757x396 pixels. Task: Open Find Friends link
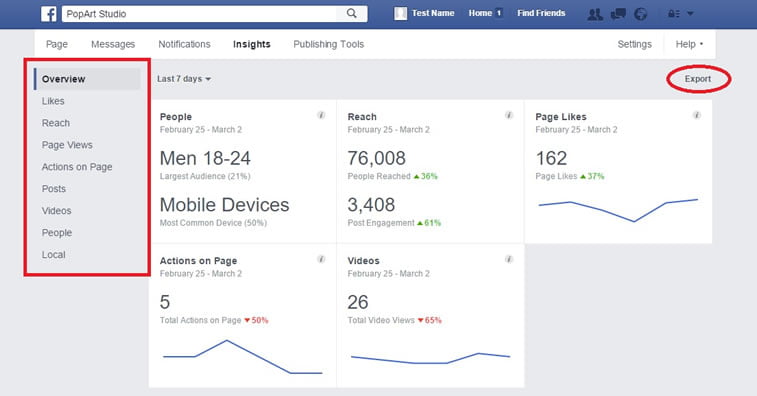click(x=541, y=14)
